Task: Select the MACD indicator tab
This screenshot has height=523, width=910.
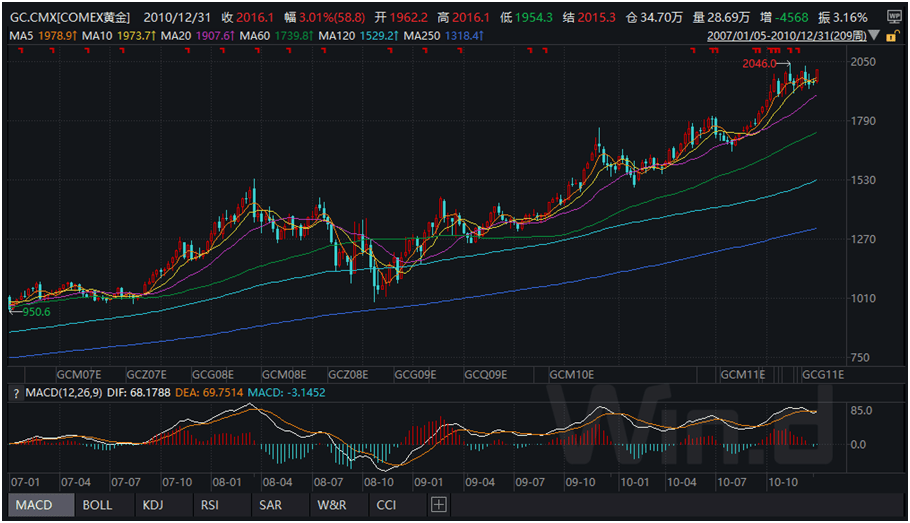Action: 34,505
